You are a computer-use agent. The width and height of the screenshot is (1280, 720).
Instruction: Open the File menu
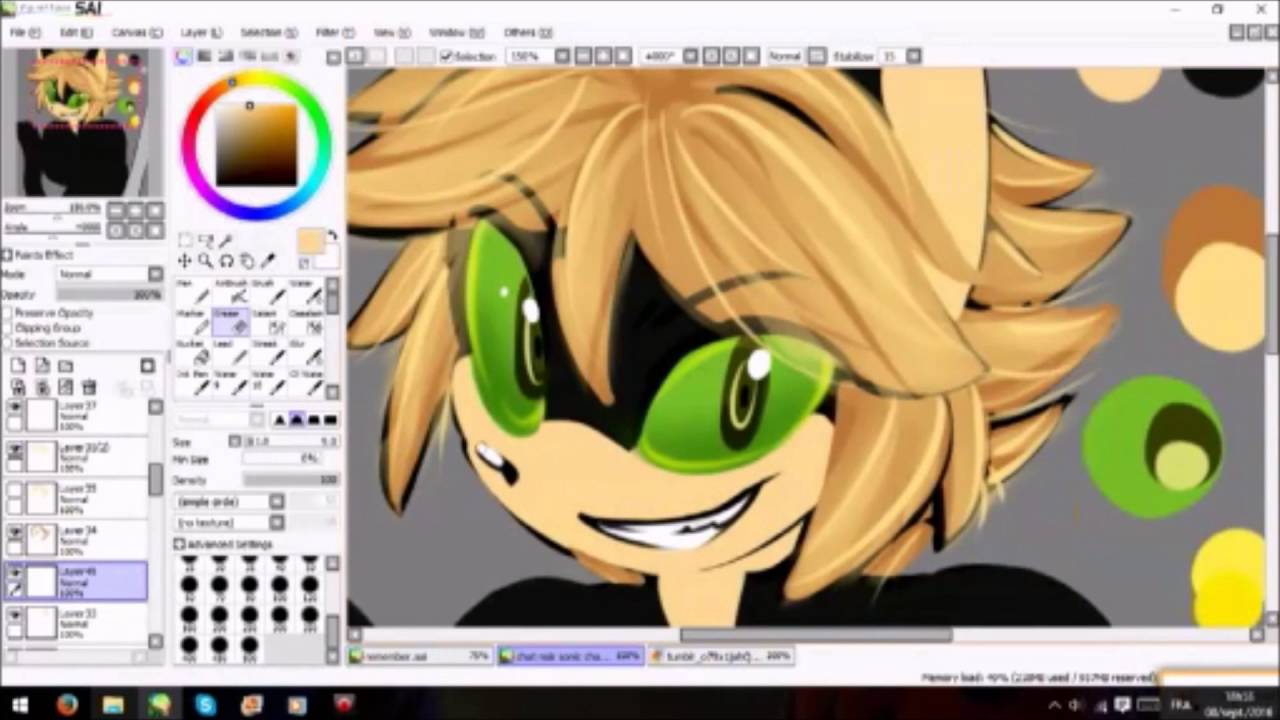pyautogui.click(x=25, y=32)
